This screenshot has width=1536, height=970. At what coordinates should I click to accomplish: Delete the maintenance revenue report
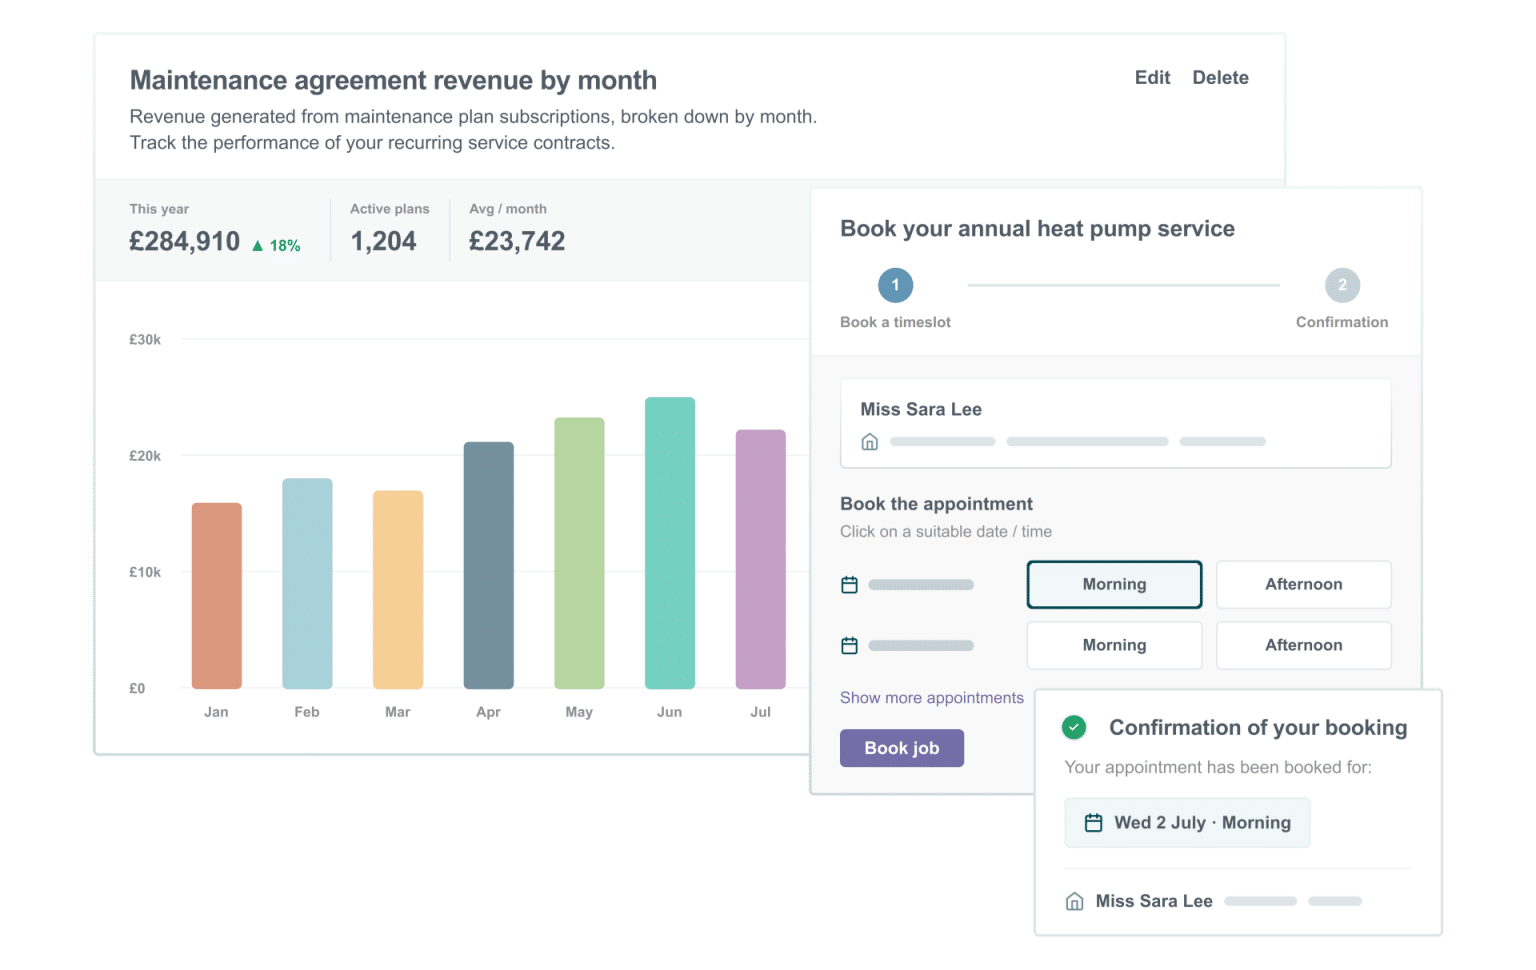[x=1220, y=78]
